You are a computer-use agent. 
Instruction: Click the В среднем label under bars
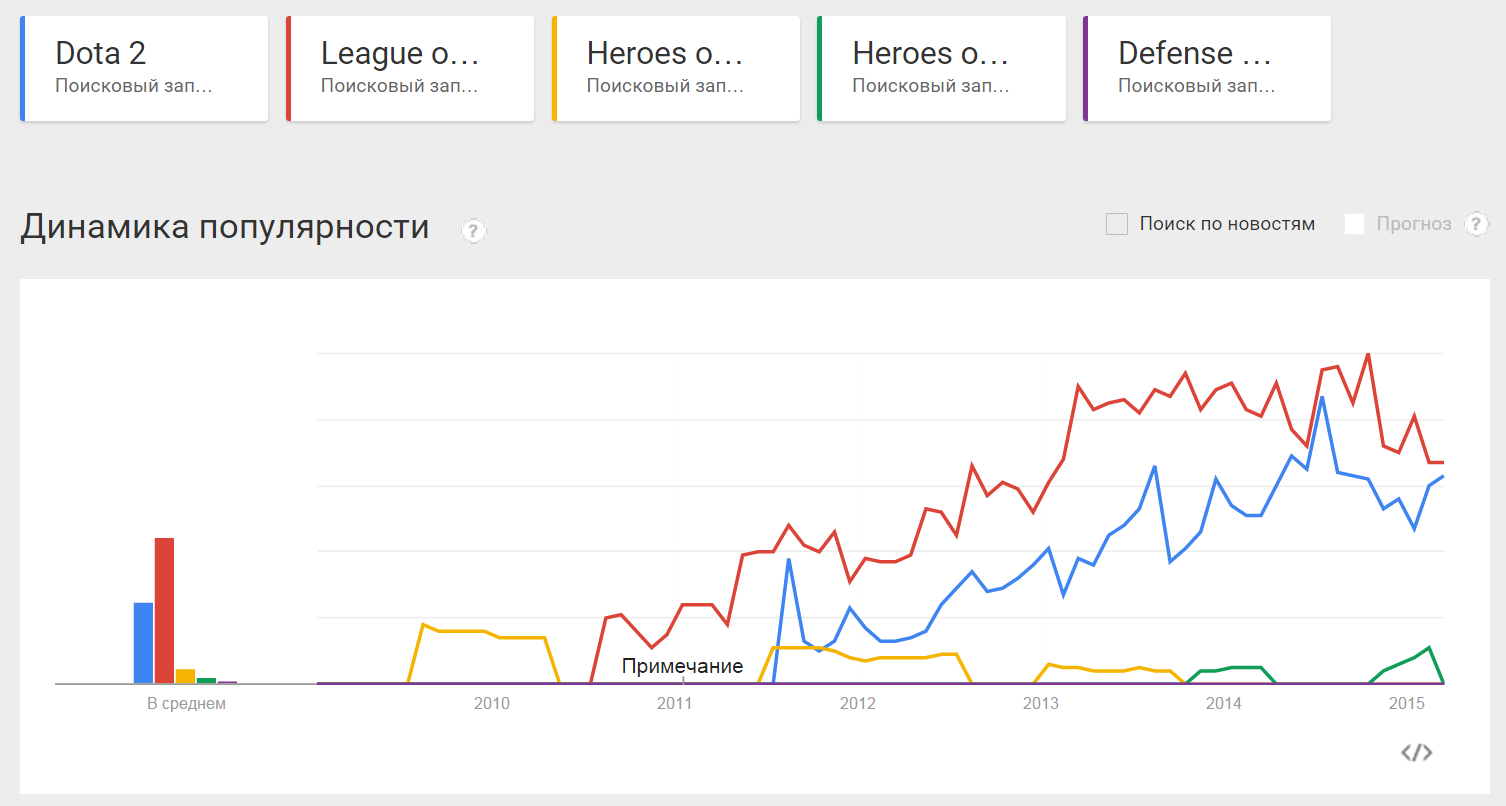(187, 704)
